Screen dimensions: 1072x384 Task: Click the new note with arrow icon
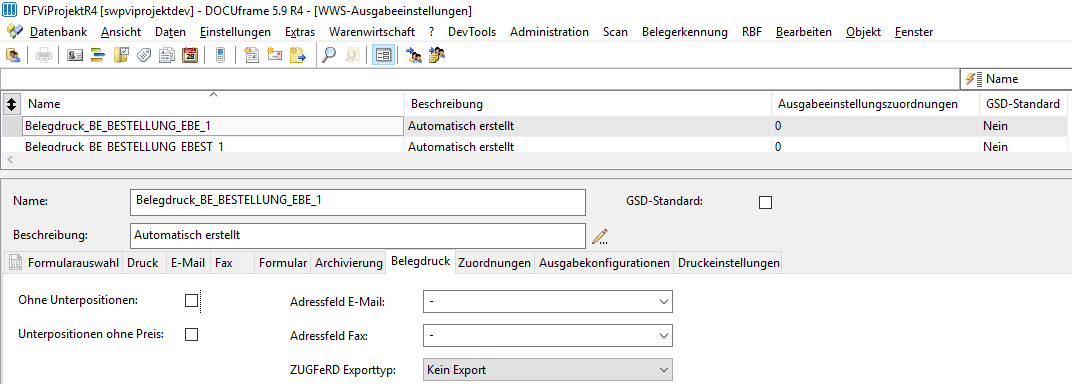pyautogui.click(x=297, y=55)
